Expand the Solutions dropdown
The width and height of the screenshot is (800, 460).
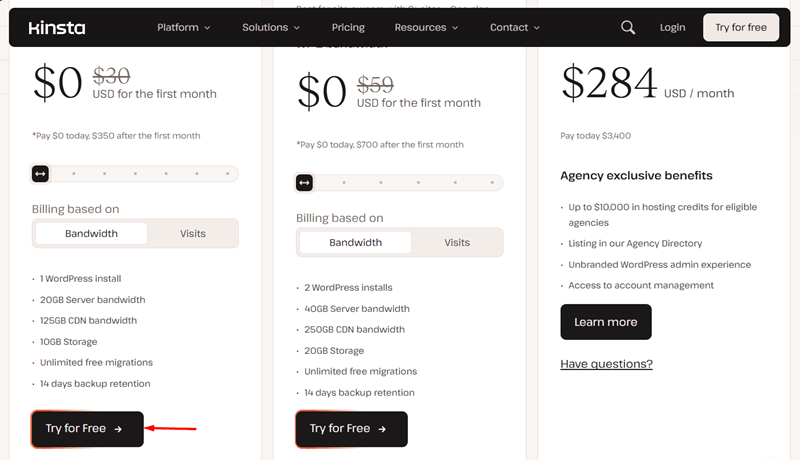click(x=271, y=28)
